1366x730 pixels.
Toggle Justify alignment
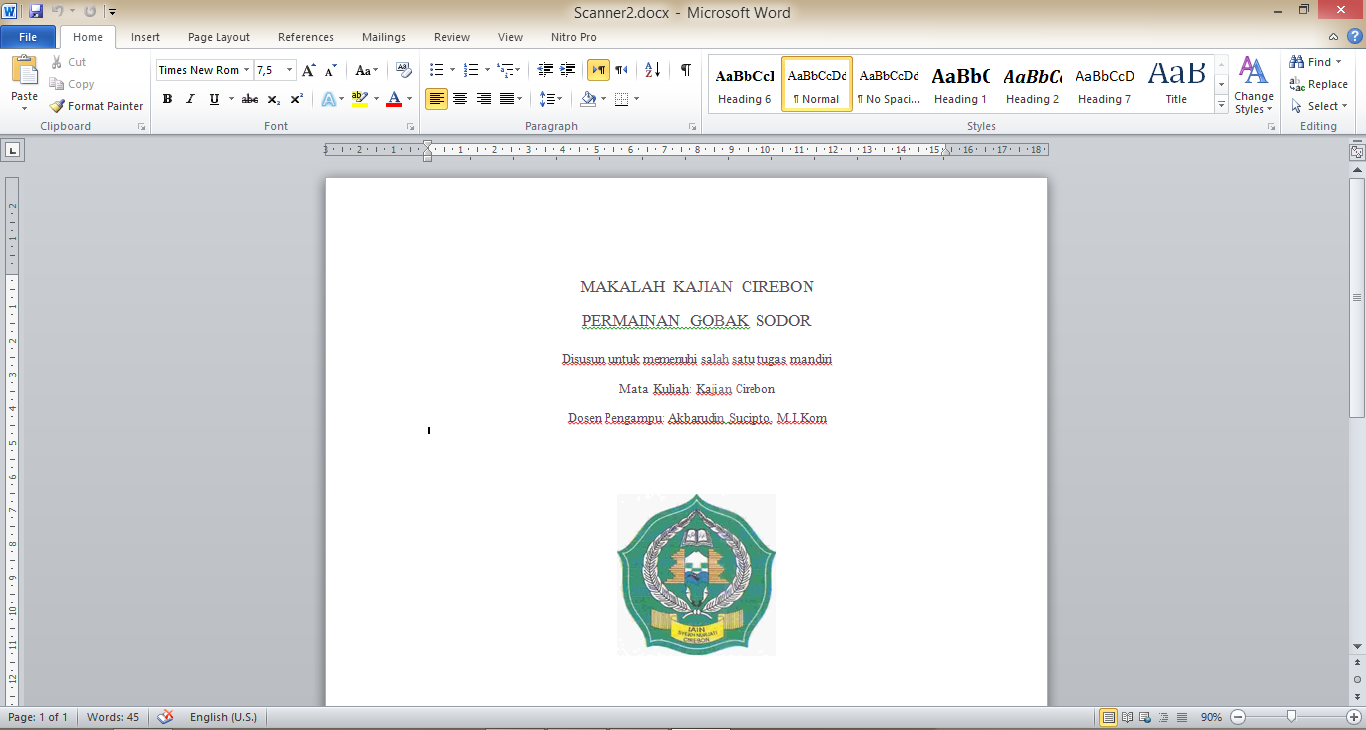click(508, 99)
